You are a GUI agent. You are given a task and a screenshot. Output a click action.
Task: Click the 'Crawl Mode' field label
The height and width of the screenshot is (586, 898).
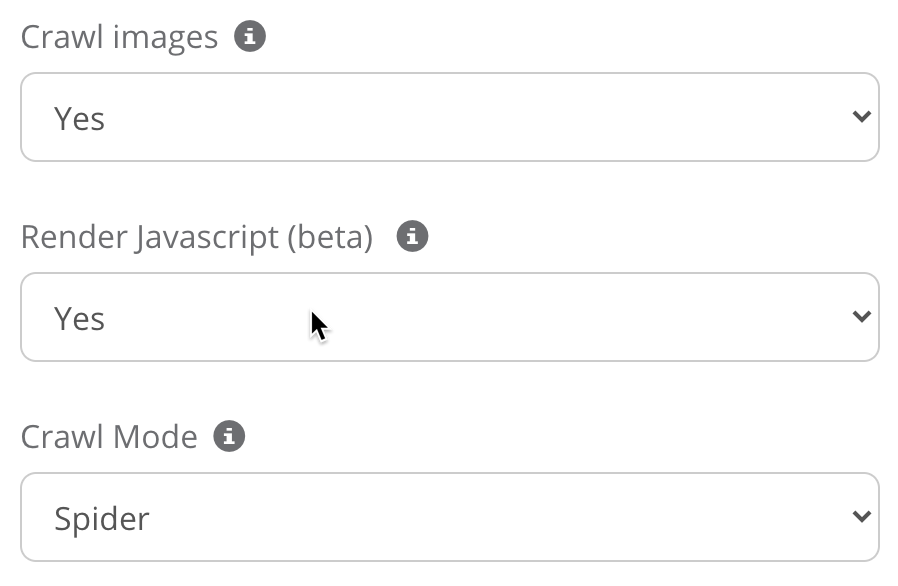tap(109, 438)
